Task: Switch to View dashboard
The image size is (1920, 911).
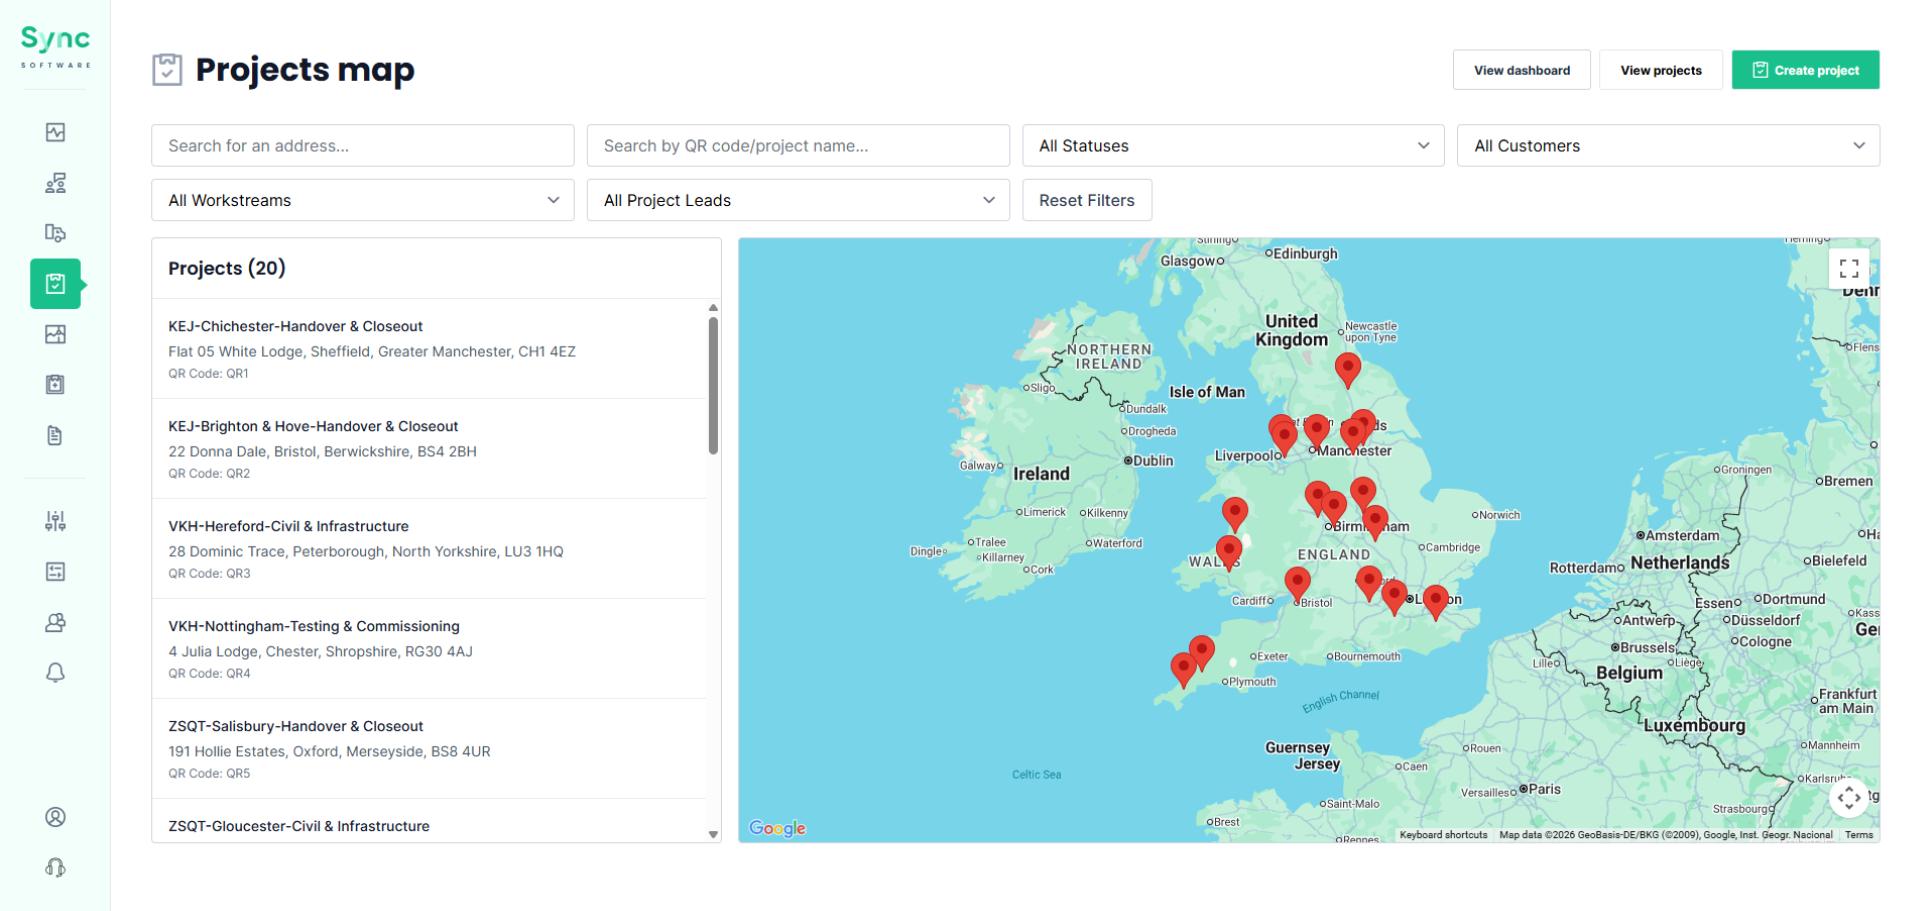Action: coord(1521,69)
